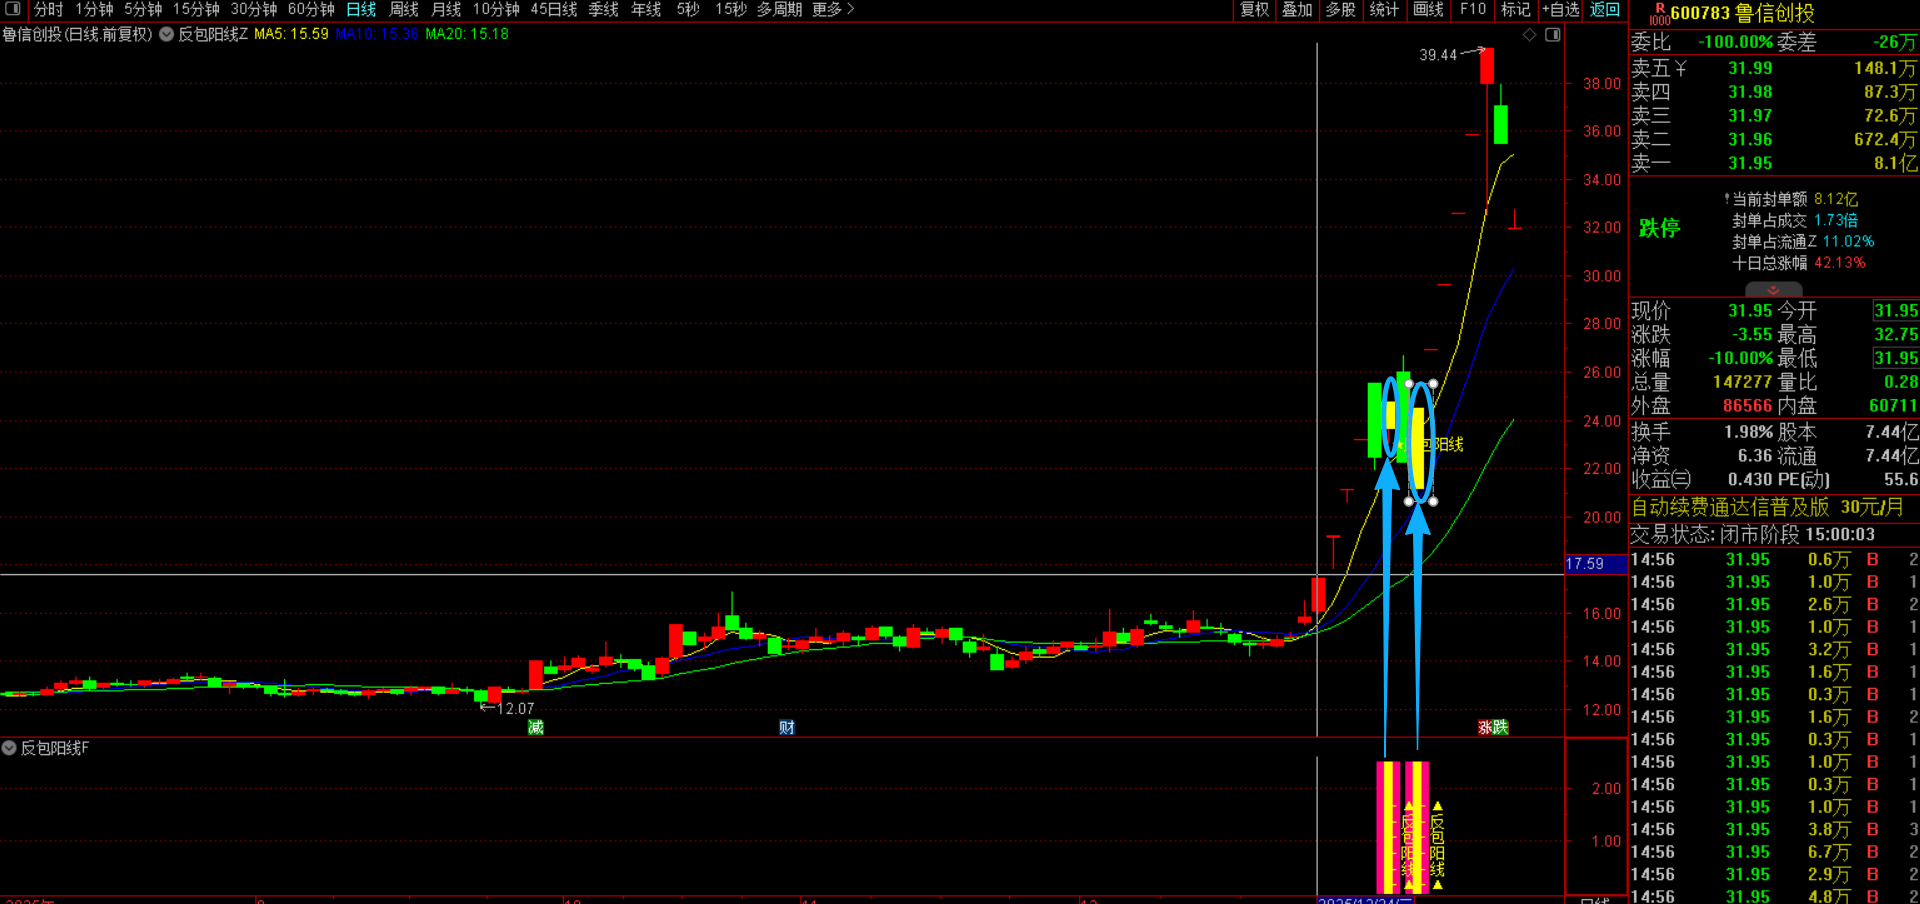The image size is (1920, 904).
Task: Click the 最高 32.75 value
Action: (x=1896, y=335)
